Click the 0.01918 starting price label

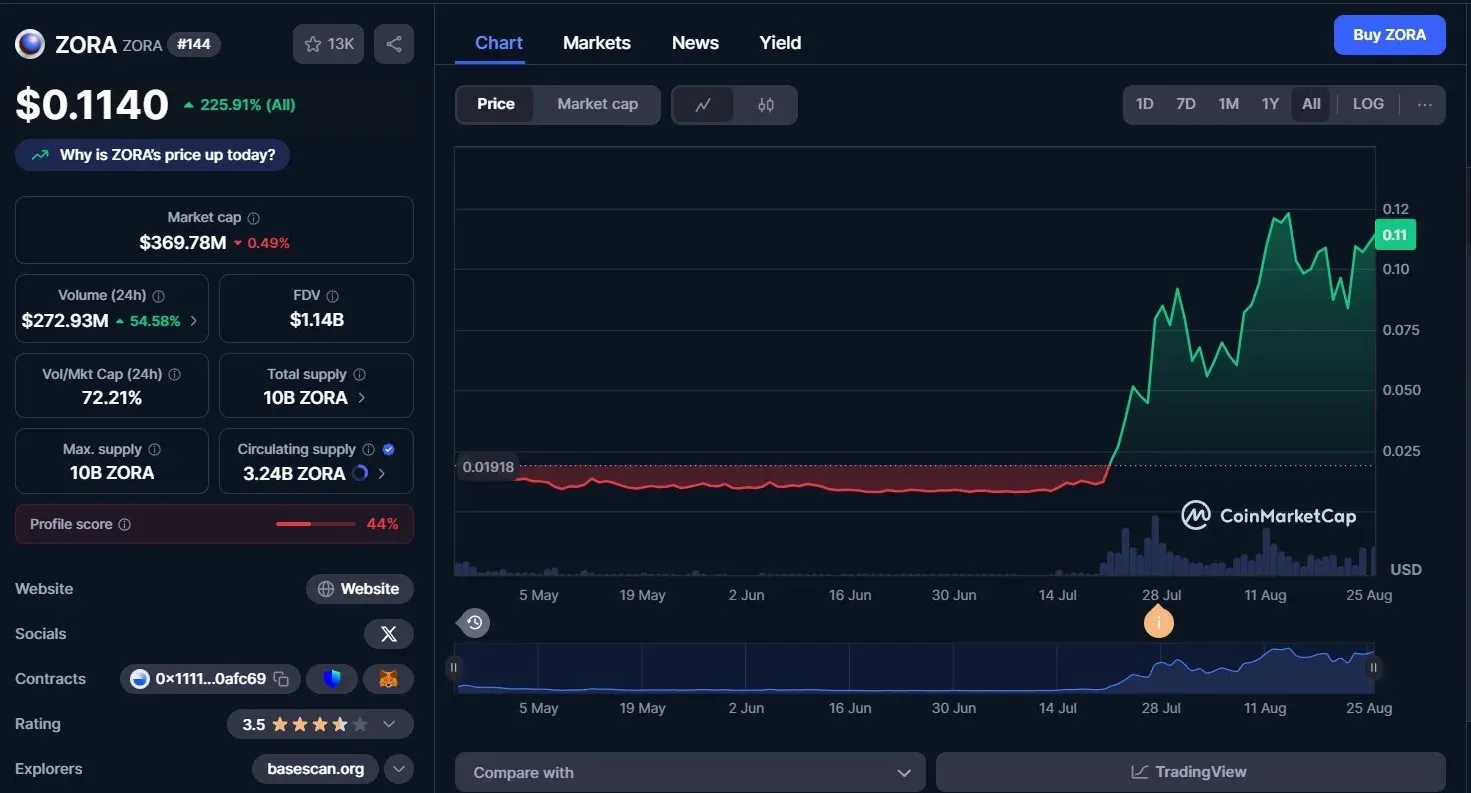pyautogui.click(x=488, y=467)
